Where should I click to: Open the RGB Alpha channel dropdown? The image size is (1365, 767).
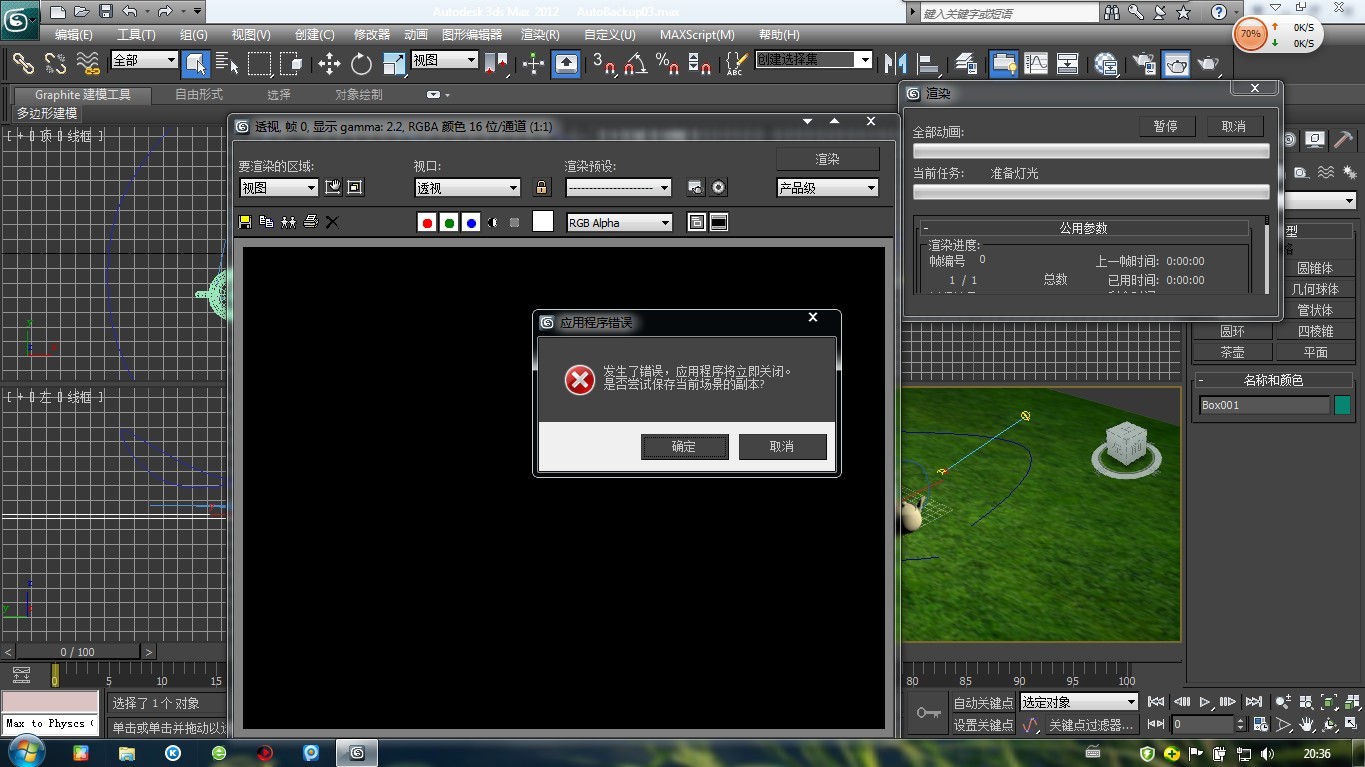(x=620, y=223)
